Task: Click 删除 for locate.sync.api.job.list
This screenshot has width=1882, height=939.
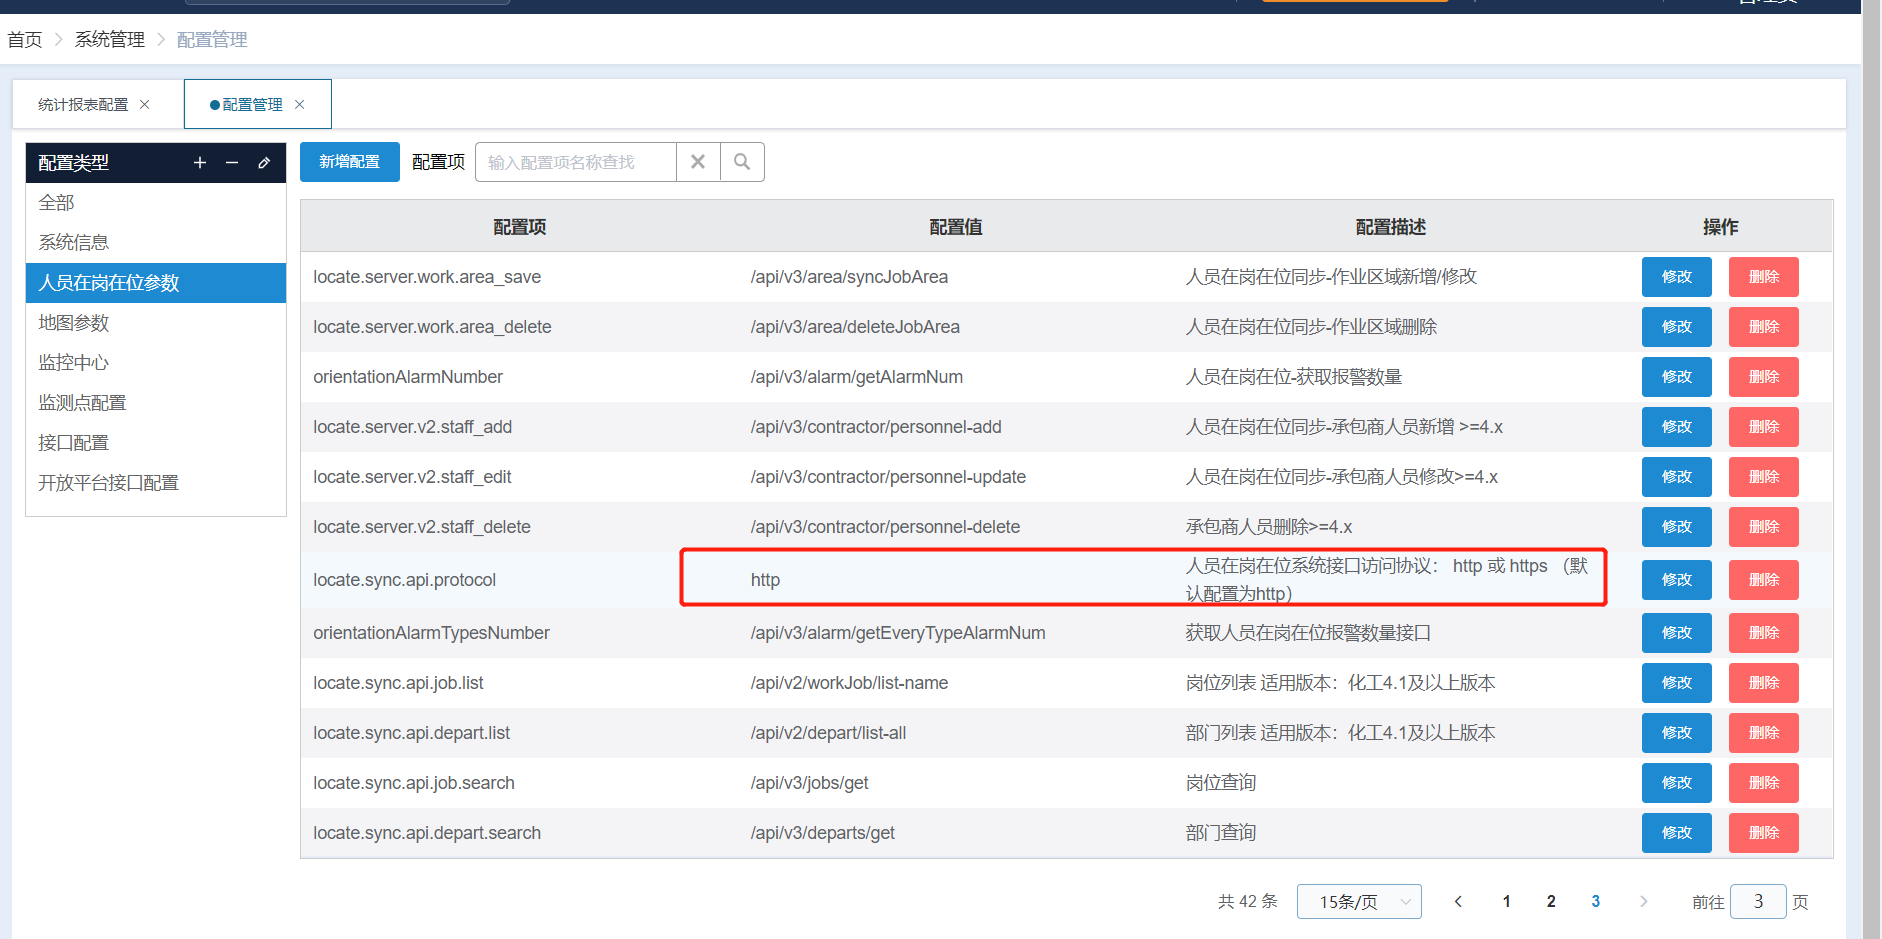Action: click(1764, 683)
